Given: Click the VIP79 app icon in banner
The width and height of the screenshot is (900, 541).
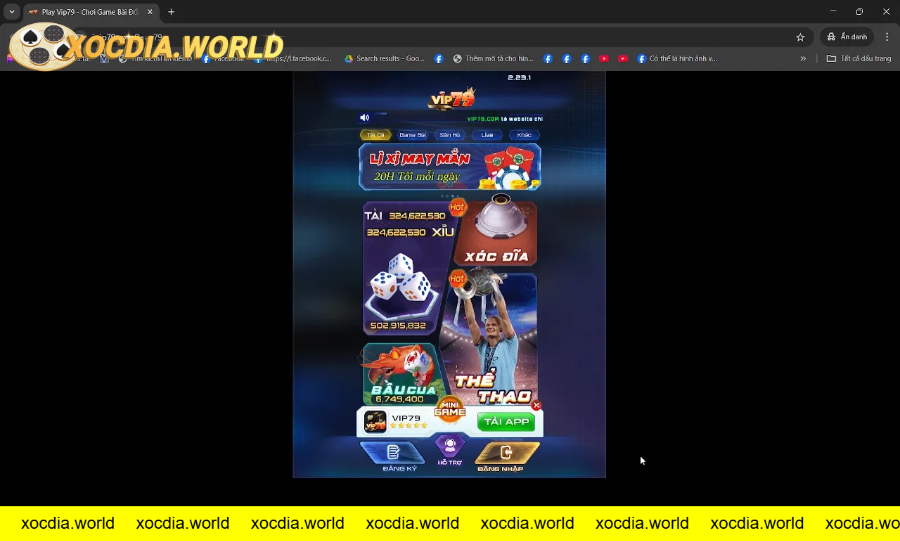Looking at the screenshot, I should (375, 422).
